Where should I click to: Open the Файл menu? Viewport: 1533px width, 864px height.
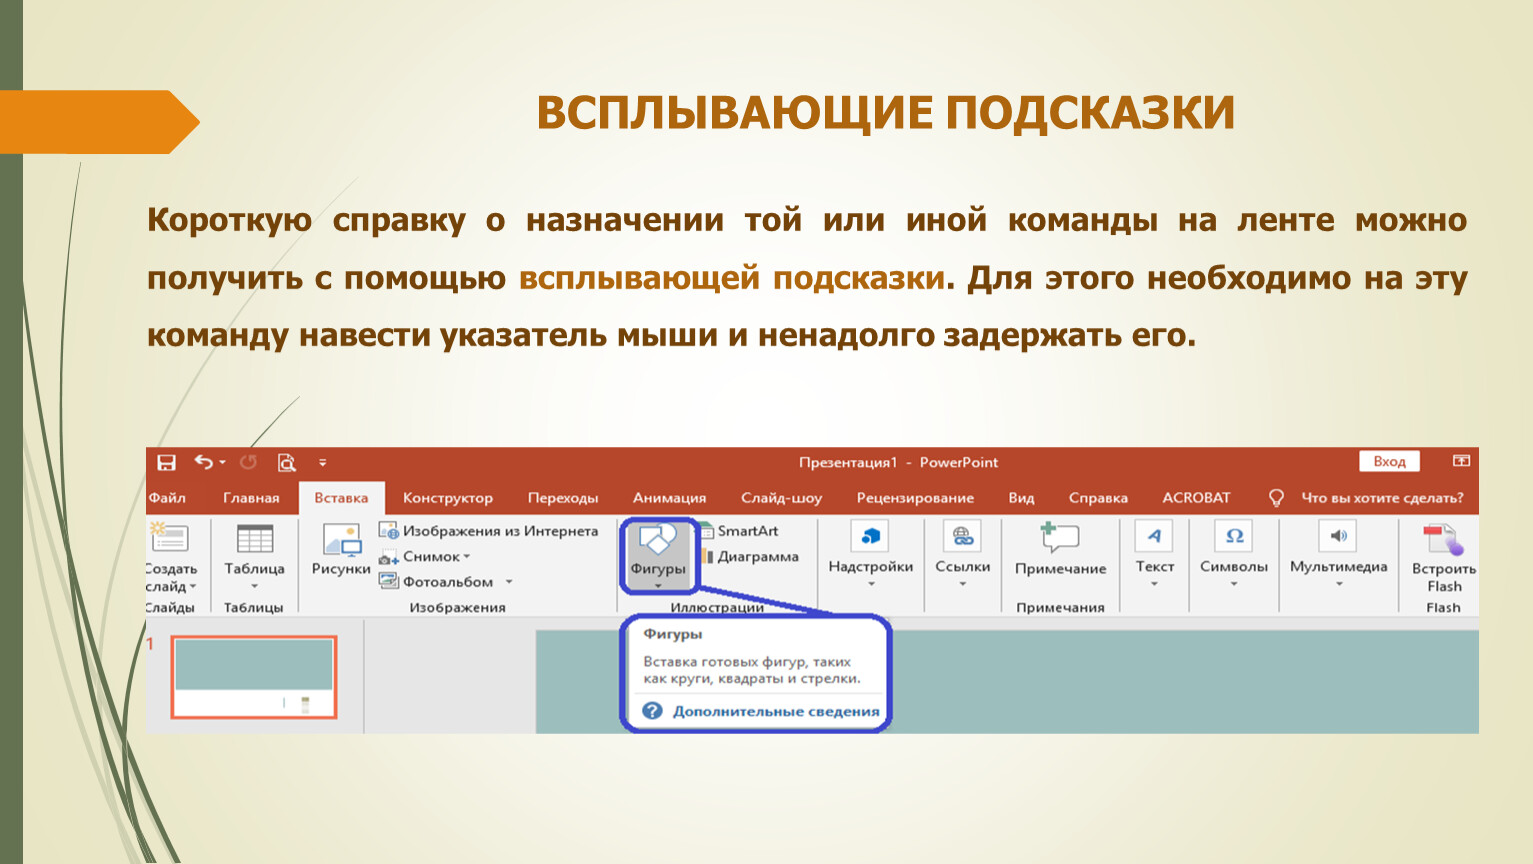[x=167, y=498]
